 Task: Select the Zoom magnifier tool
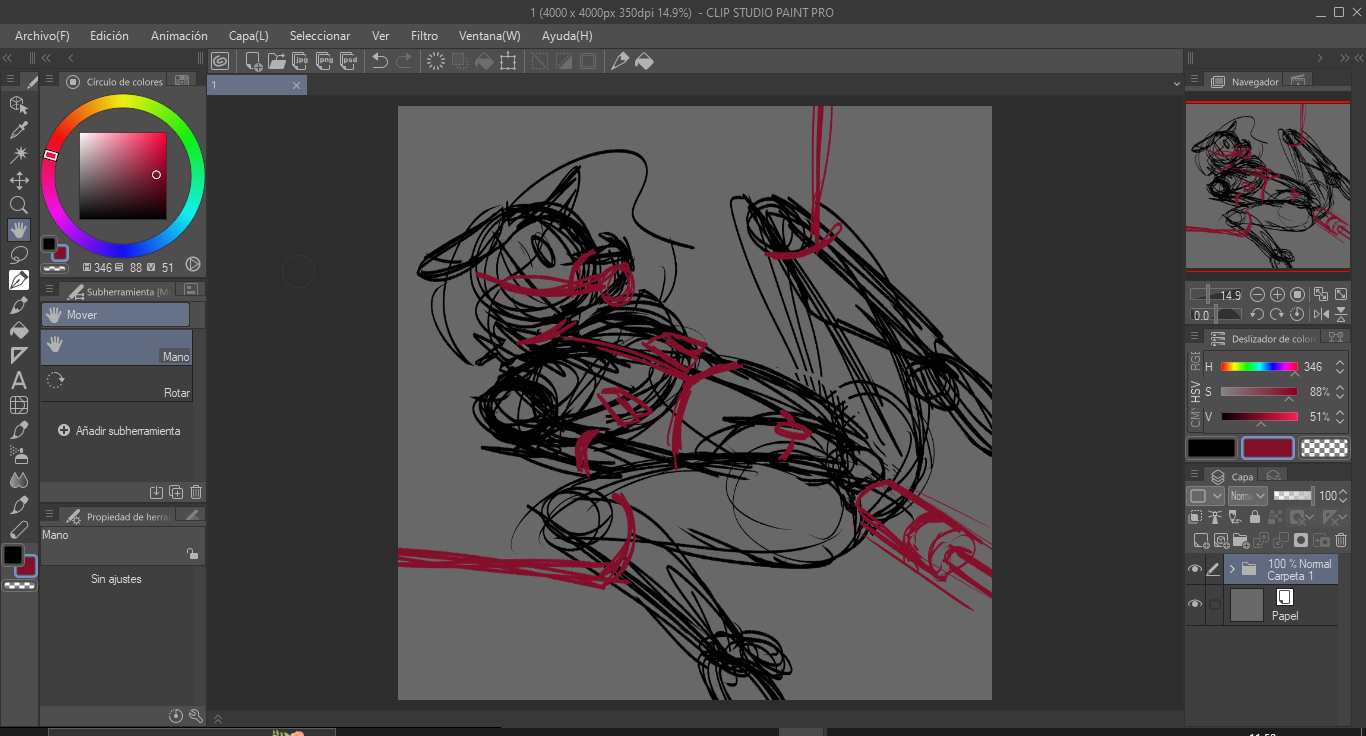pos(19,205)
